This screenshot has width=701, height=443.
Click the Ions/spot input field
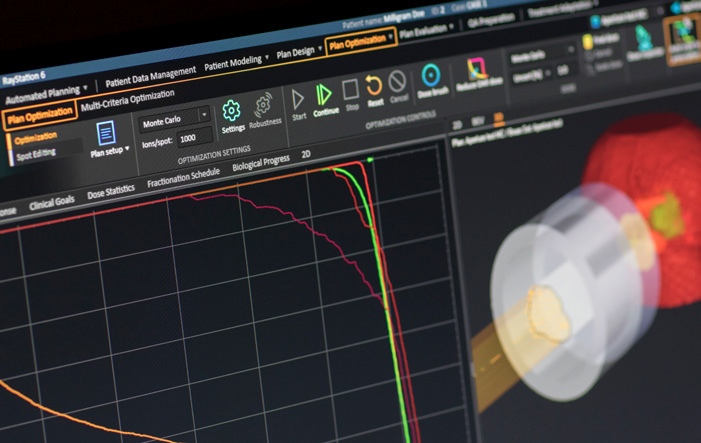tap(193, 138)
